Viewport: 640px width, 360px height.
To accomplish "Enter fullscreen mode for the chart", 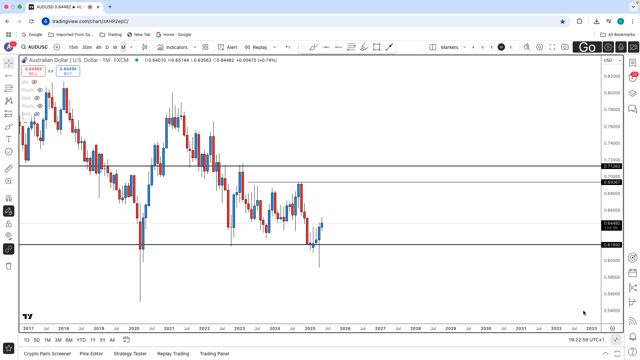I will point(552,47).
